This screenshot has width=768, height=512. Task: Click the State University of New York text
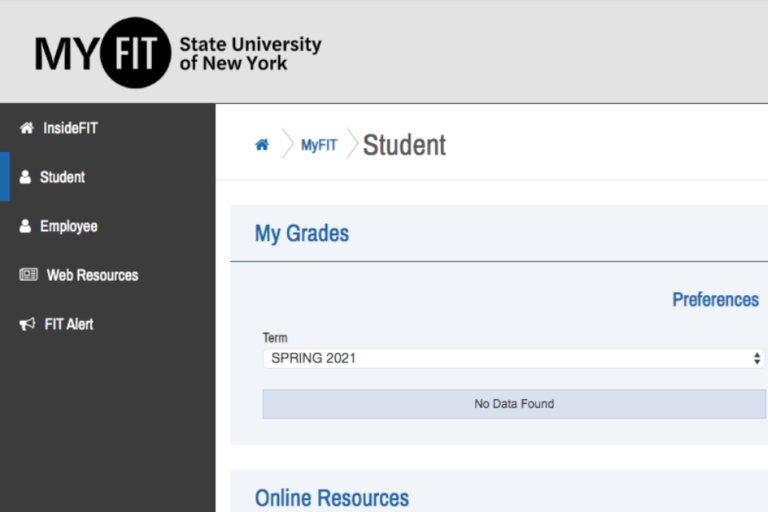pos(250,54)
